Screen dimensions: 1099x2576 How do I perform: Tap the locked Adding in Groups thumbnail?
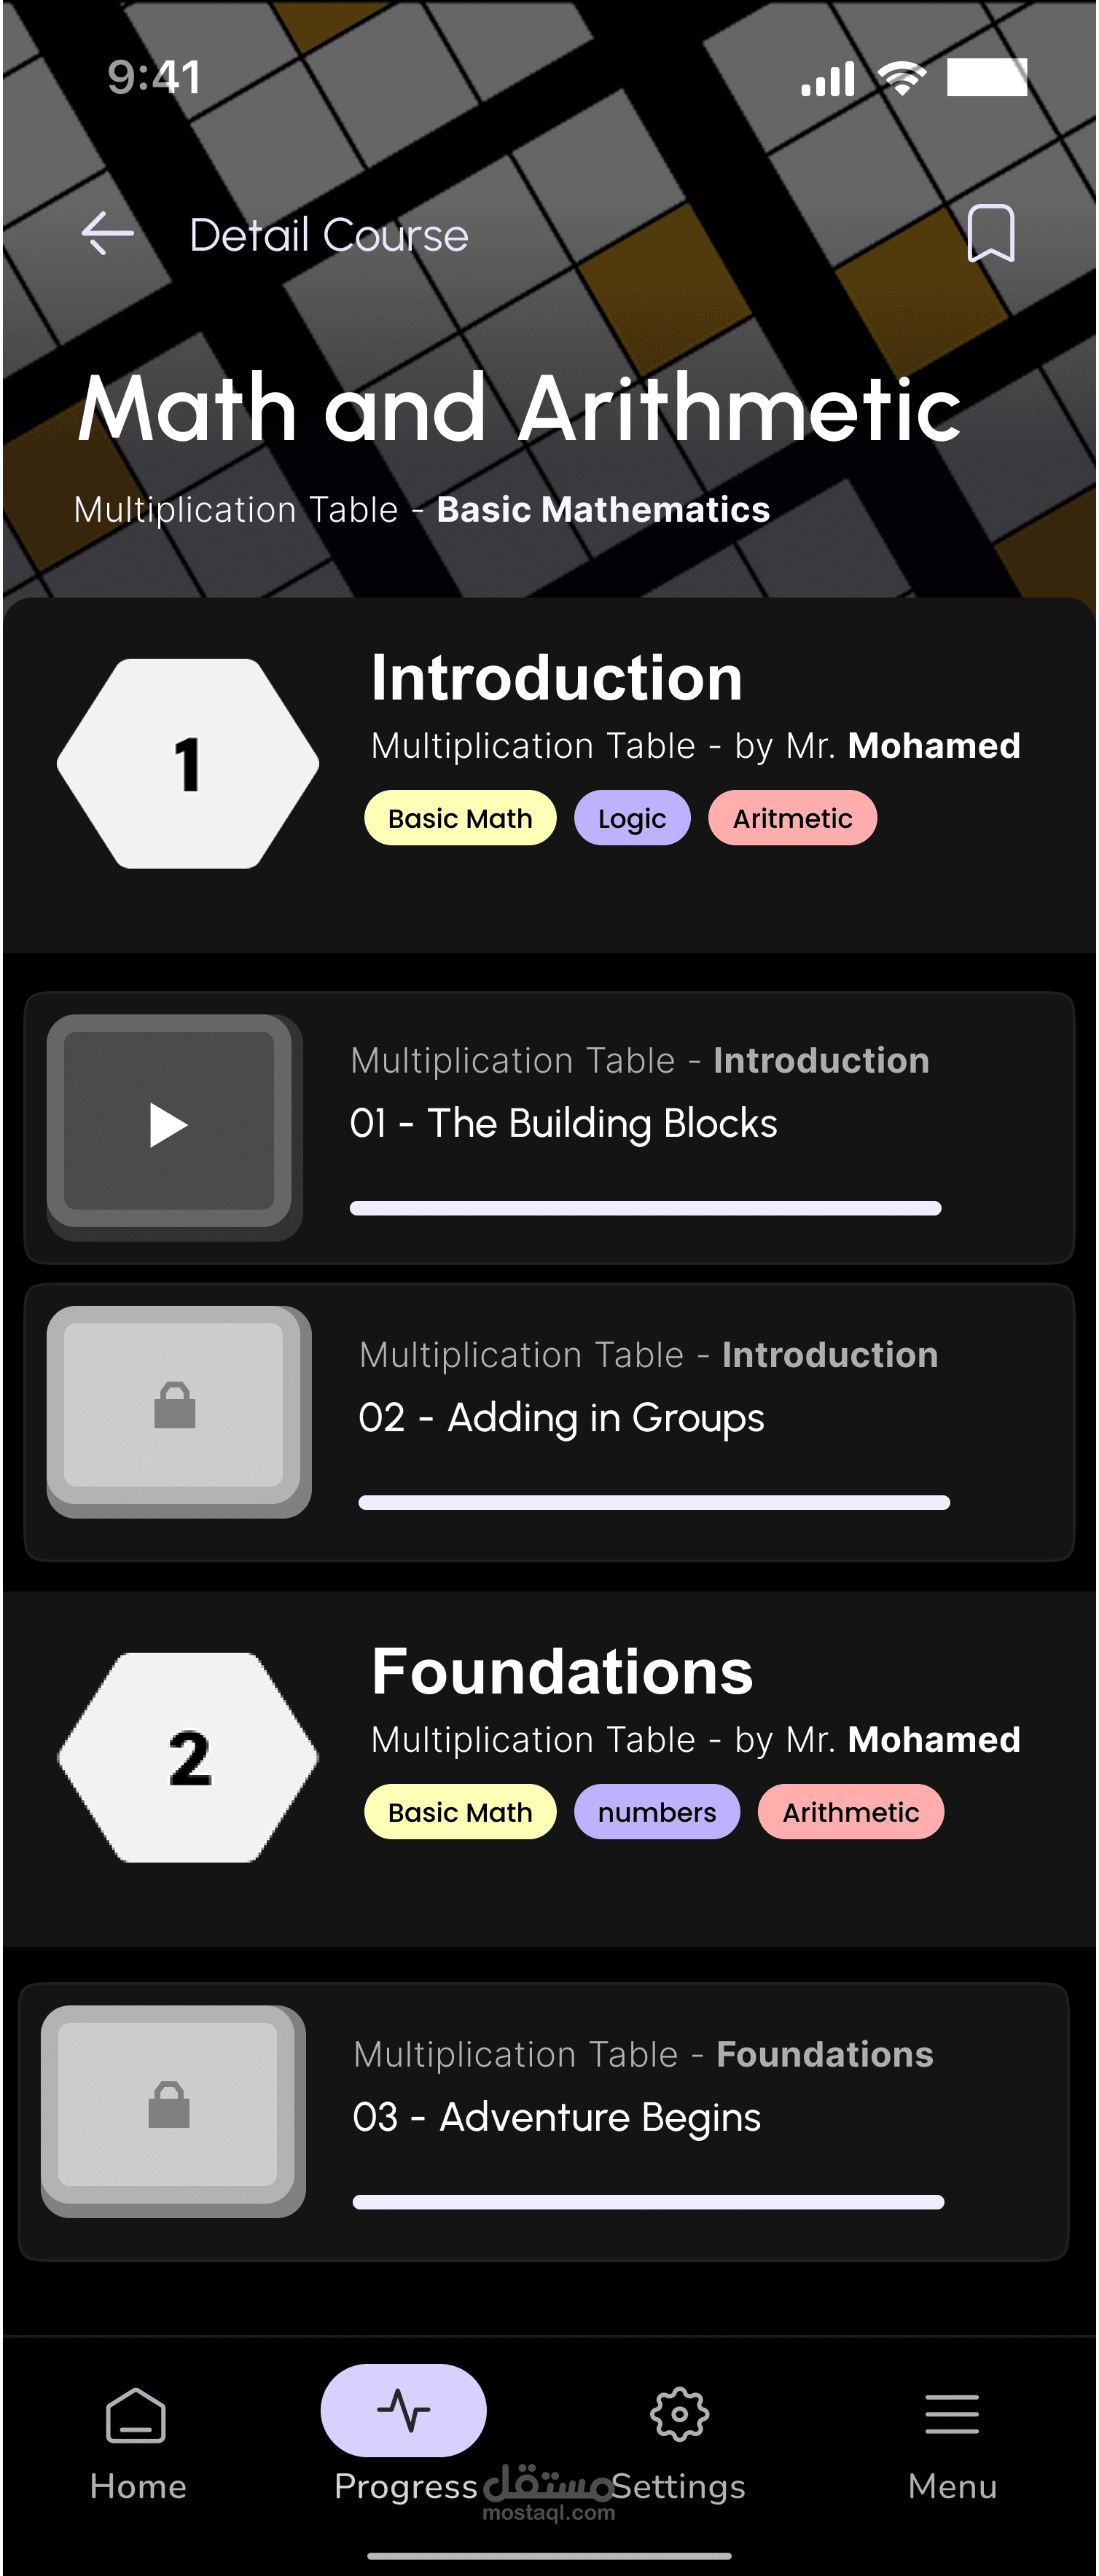click(177, 1409)
